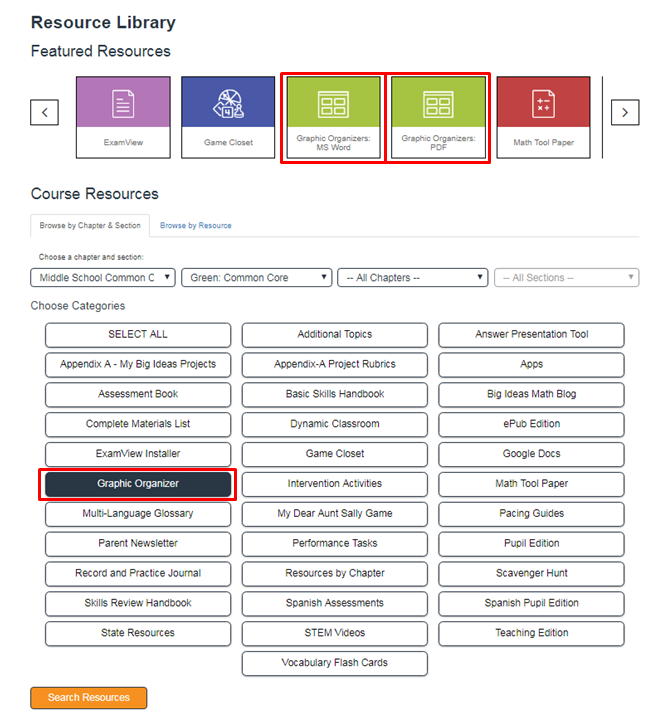The image size is (668, 727).
Task: Deselect the Graphic Organizer category
Action: click(x=138, y=484)
